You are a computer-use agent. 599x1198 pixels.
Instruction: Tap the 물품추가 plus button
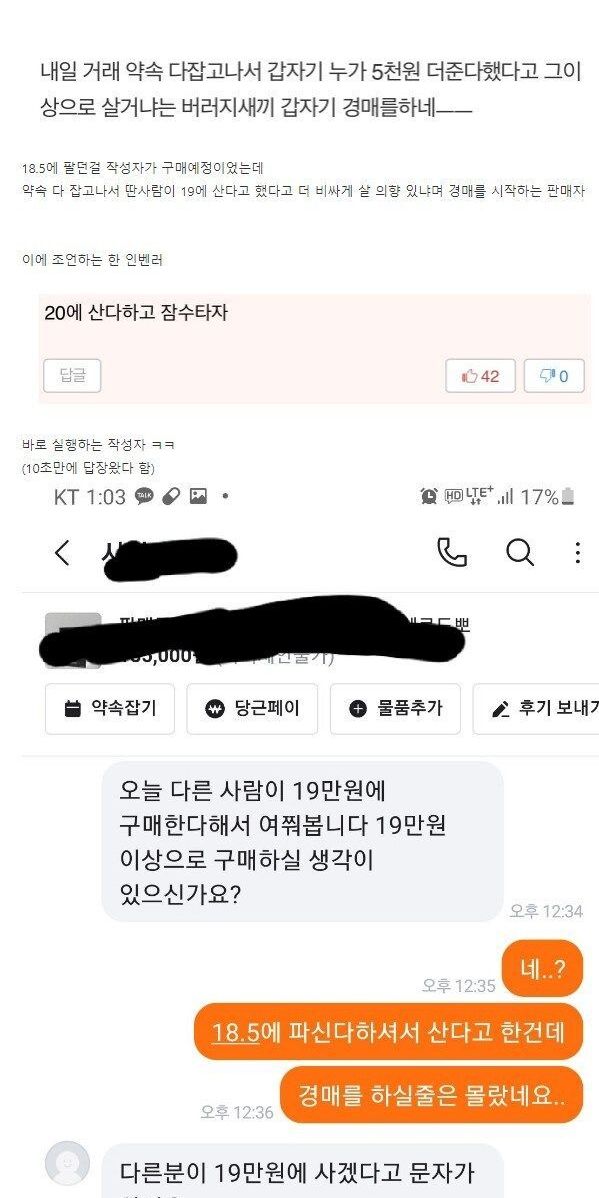[x=395, y=708]
